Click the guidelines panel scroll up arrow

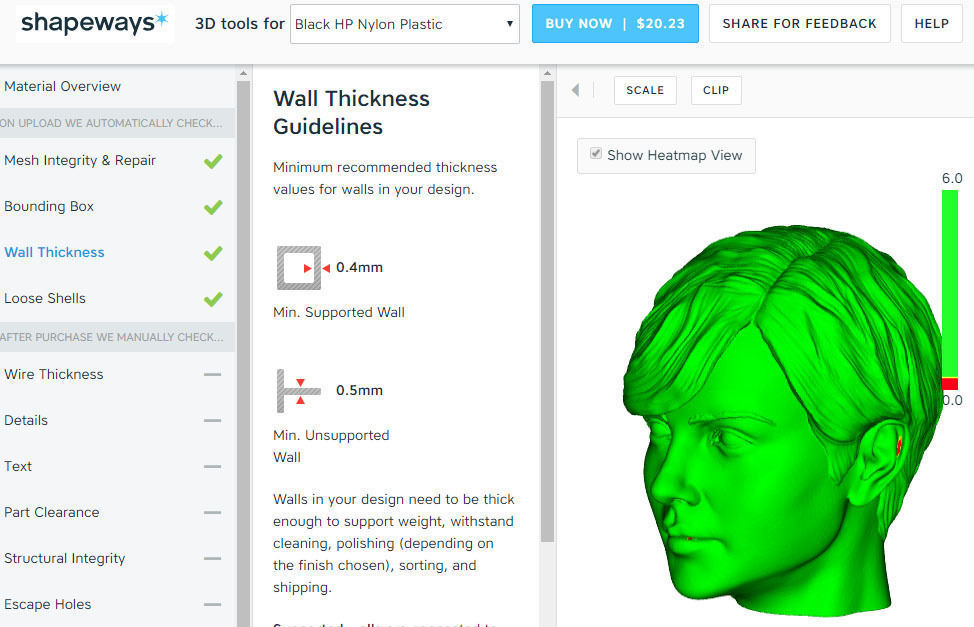547,73
